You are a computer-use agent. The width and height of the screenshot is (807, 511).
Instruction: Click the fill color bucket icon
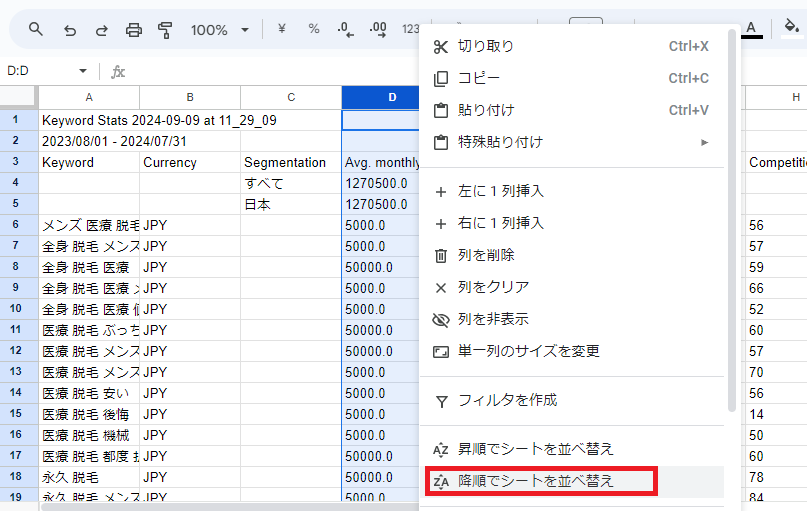coord(791,30)
